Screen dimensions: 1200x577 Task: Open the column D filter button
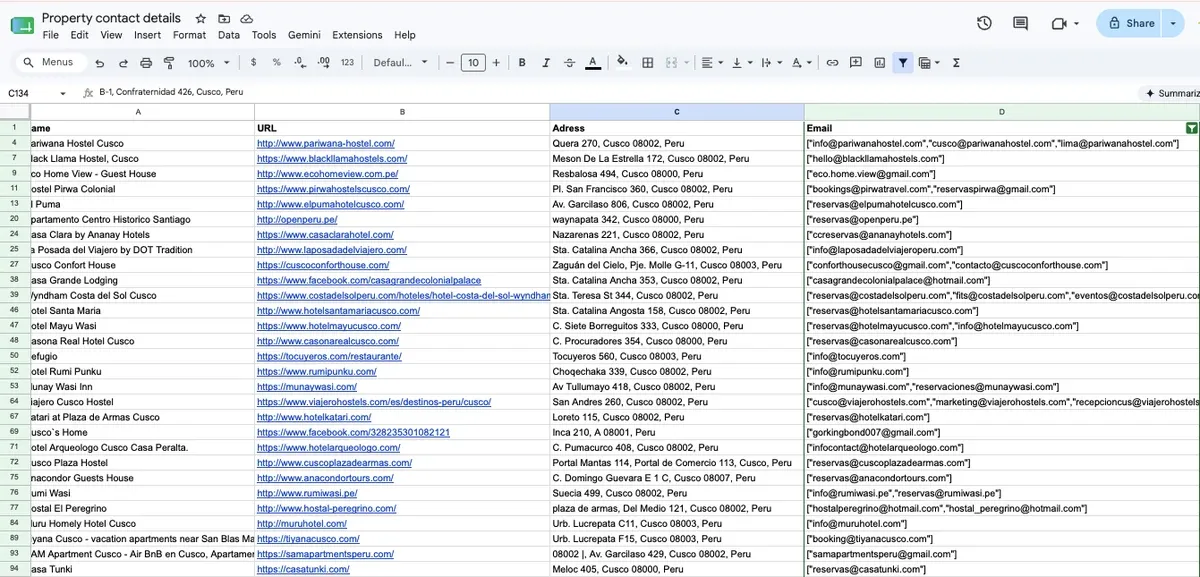pos(1191,128)
